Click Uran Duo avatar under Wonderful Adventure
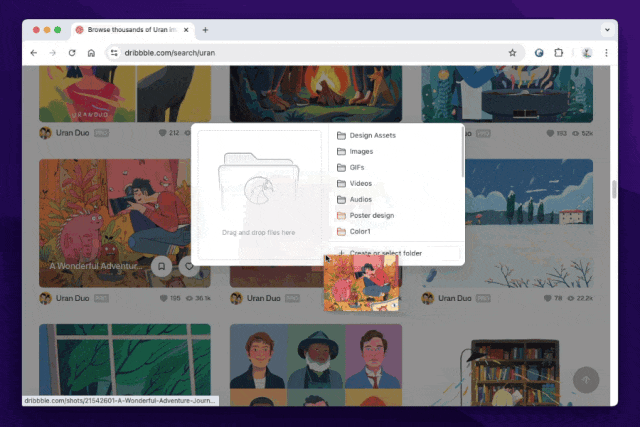This screenshot has width=640, height=427. [x=45, y=298]
